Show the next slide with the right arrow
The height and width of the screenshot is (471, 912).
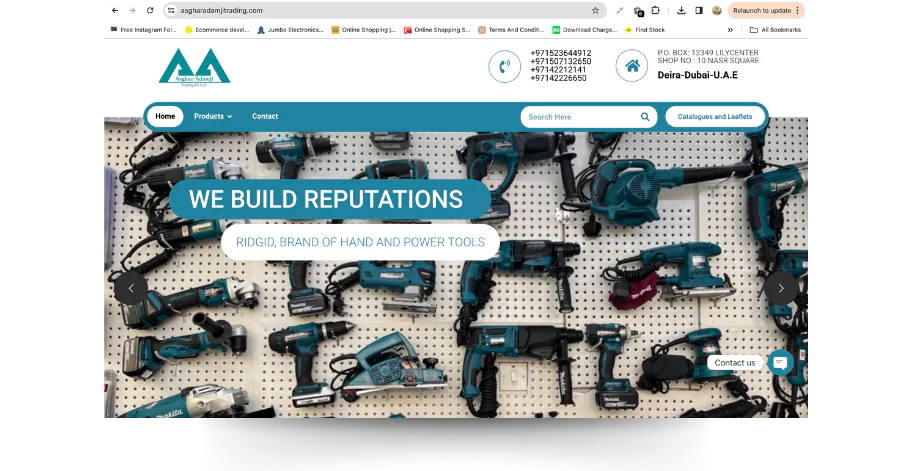coord(781,288)
